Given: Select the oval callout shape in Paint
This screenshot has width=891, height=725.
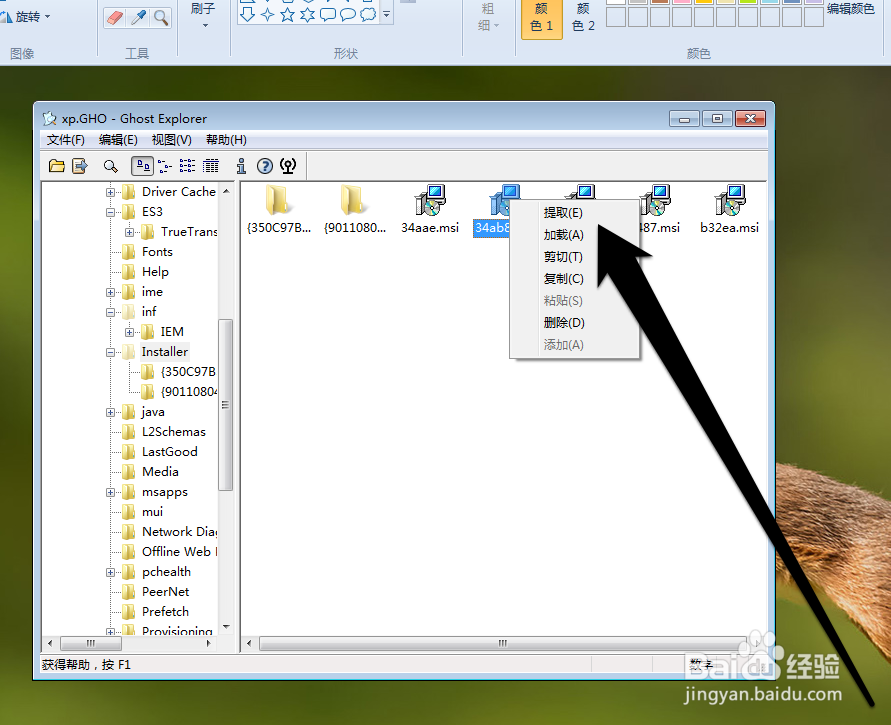Looking at the screenshot, I should click(348, 14).
